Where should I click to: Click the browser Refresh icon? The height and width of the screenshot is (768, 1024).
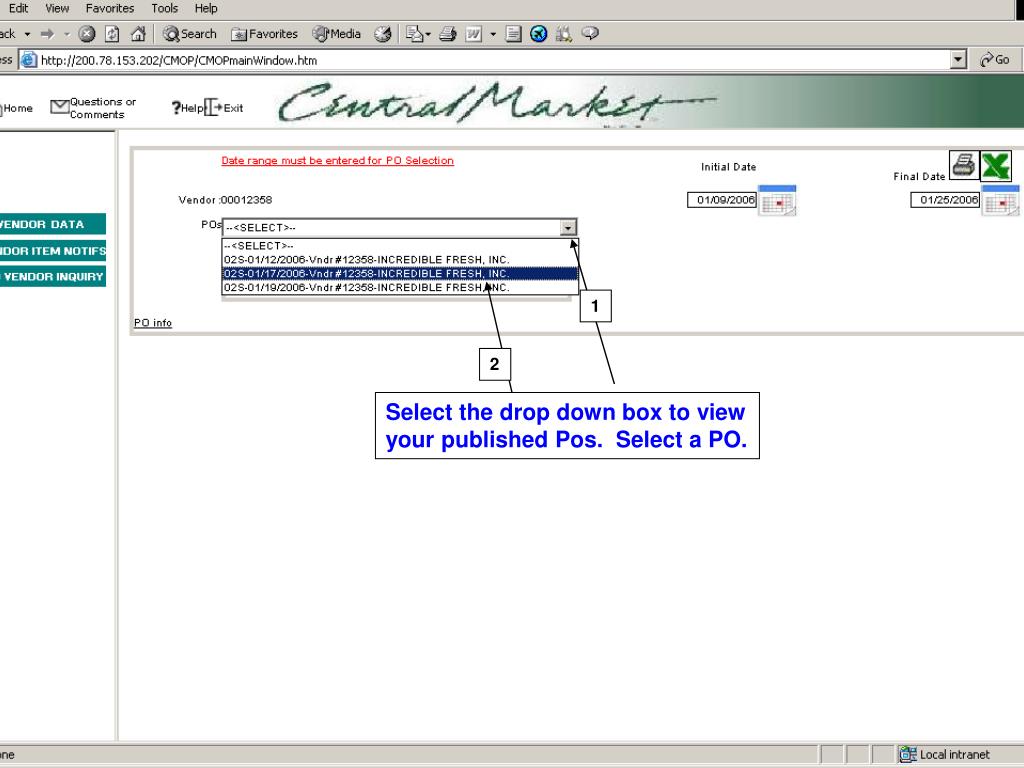point(112,34)
